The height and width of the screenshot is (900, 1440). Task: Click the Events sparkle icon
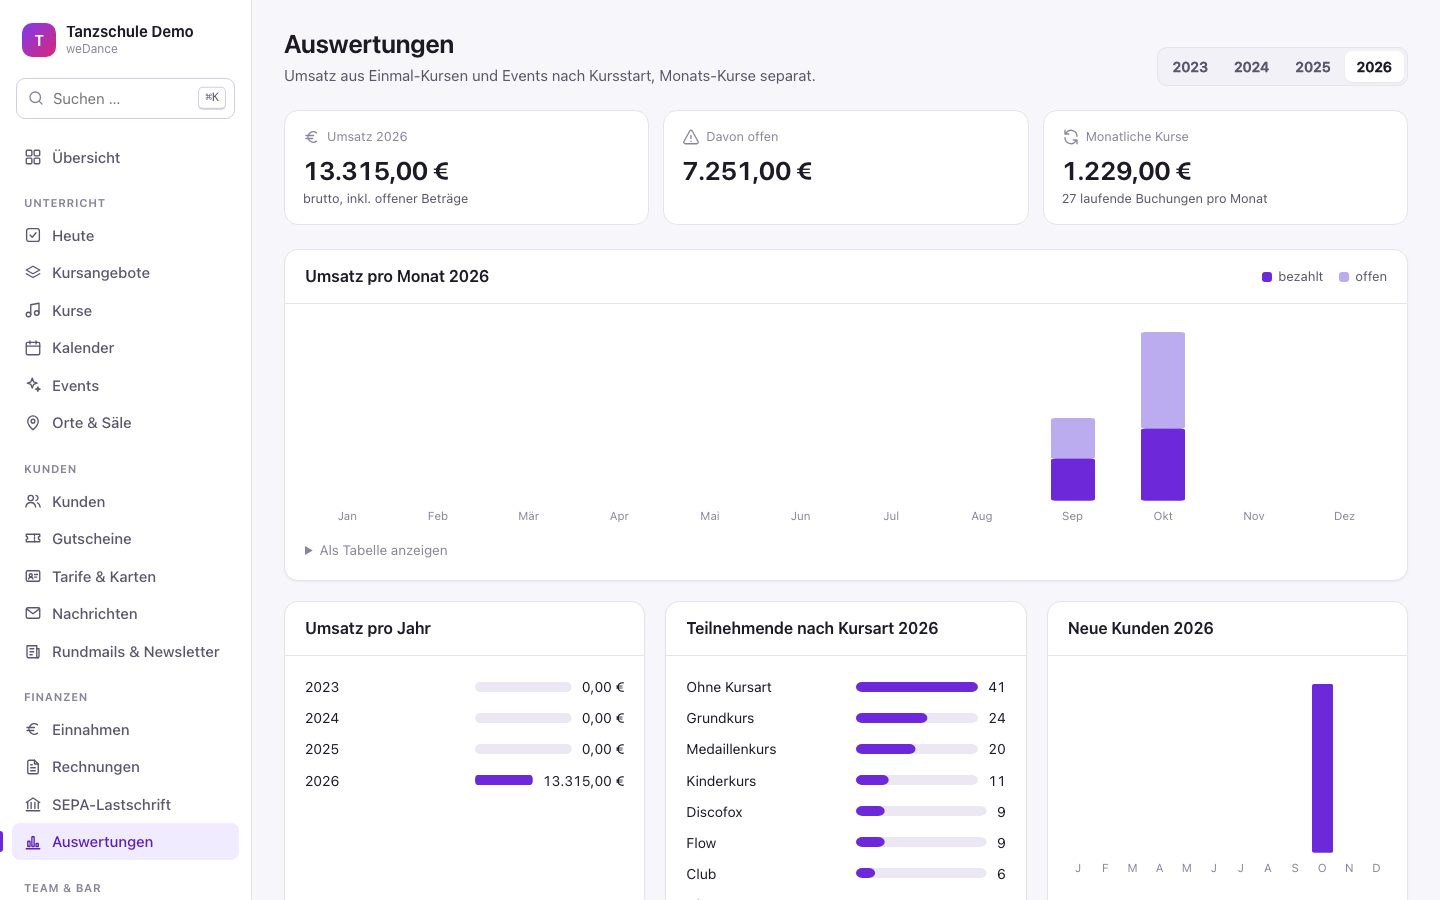tap(33, 385)
